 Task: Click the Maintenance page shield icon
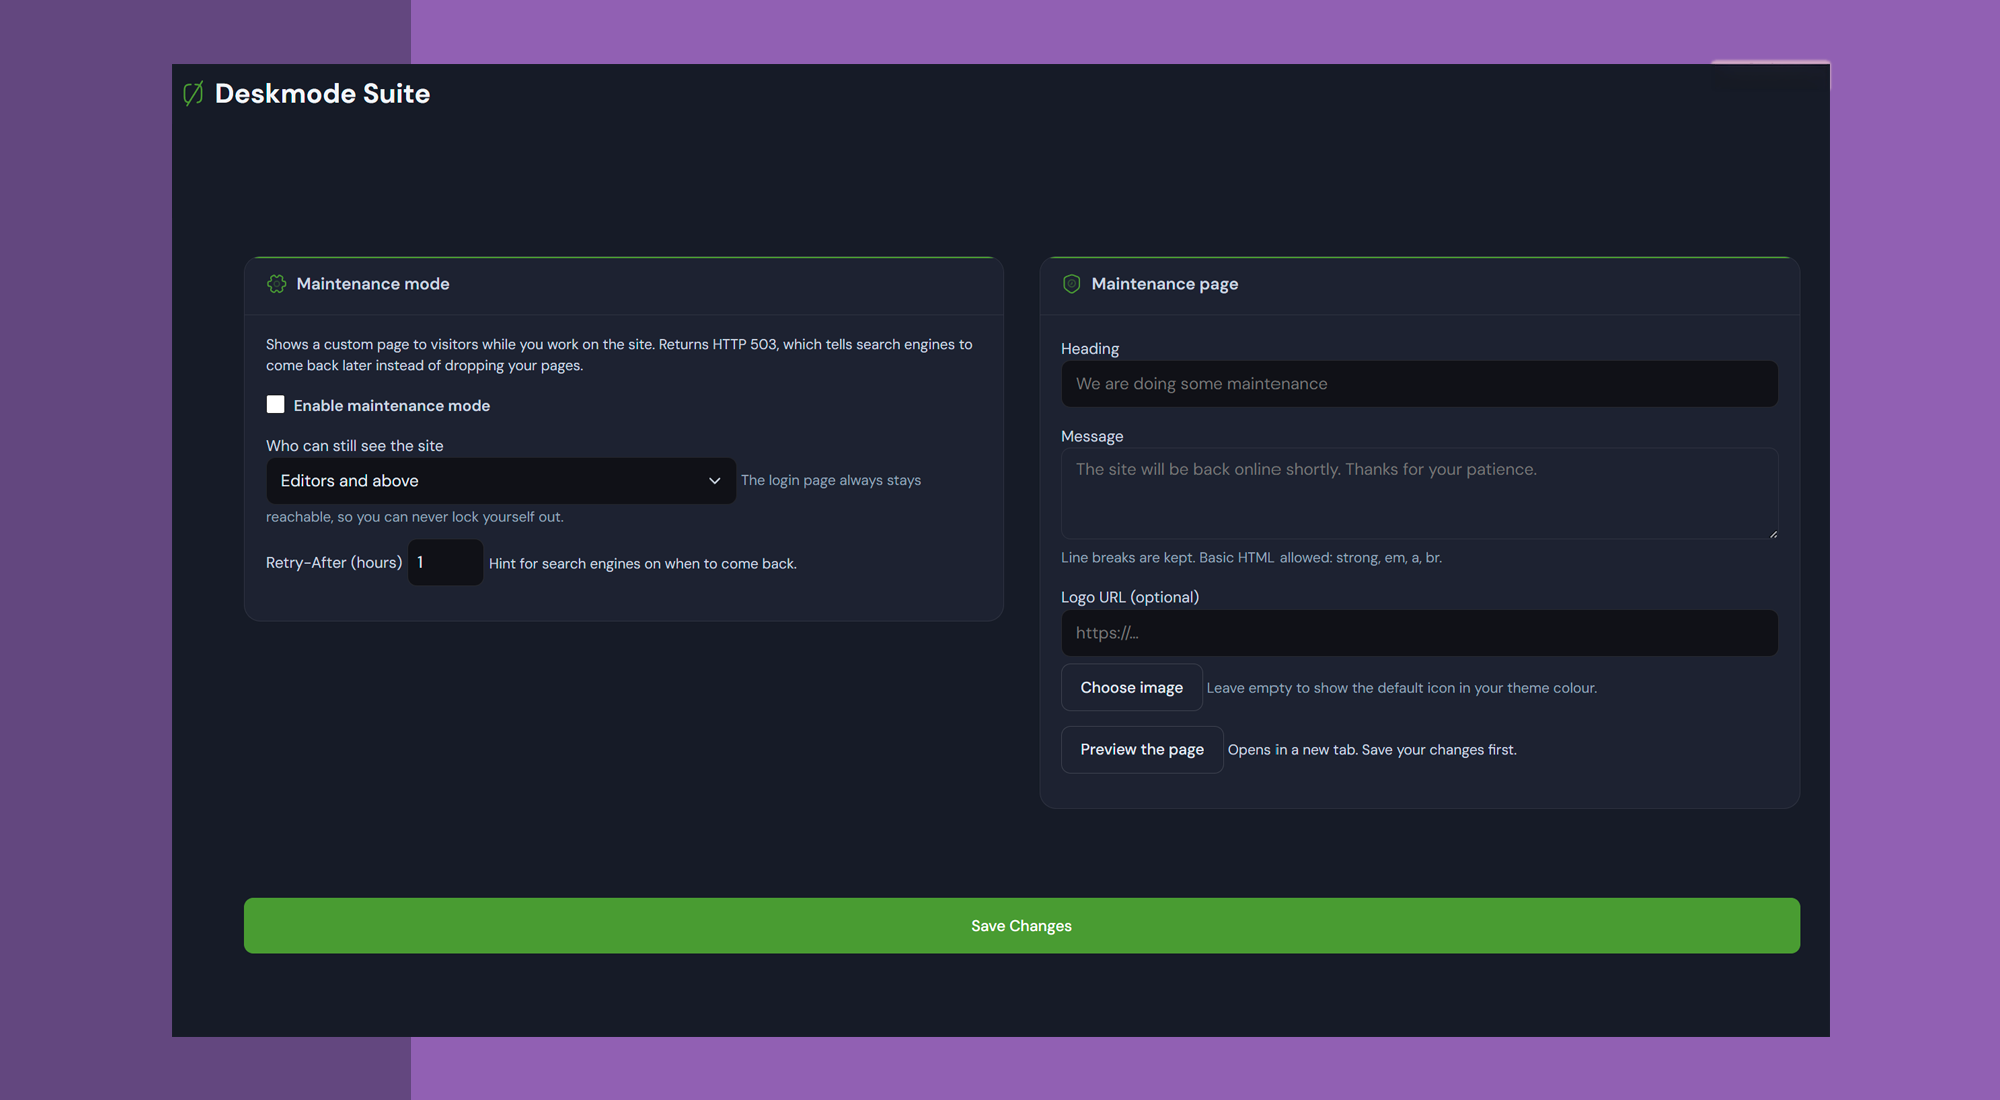(1071, 284)
